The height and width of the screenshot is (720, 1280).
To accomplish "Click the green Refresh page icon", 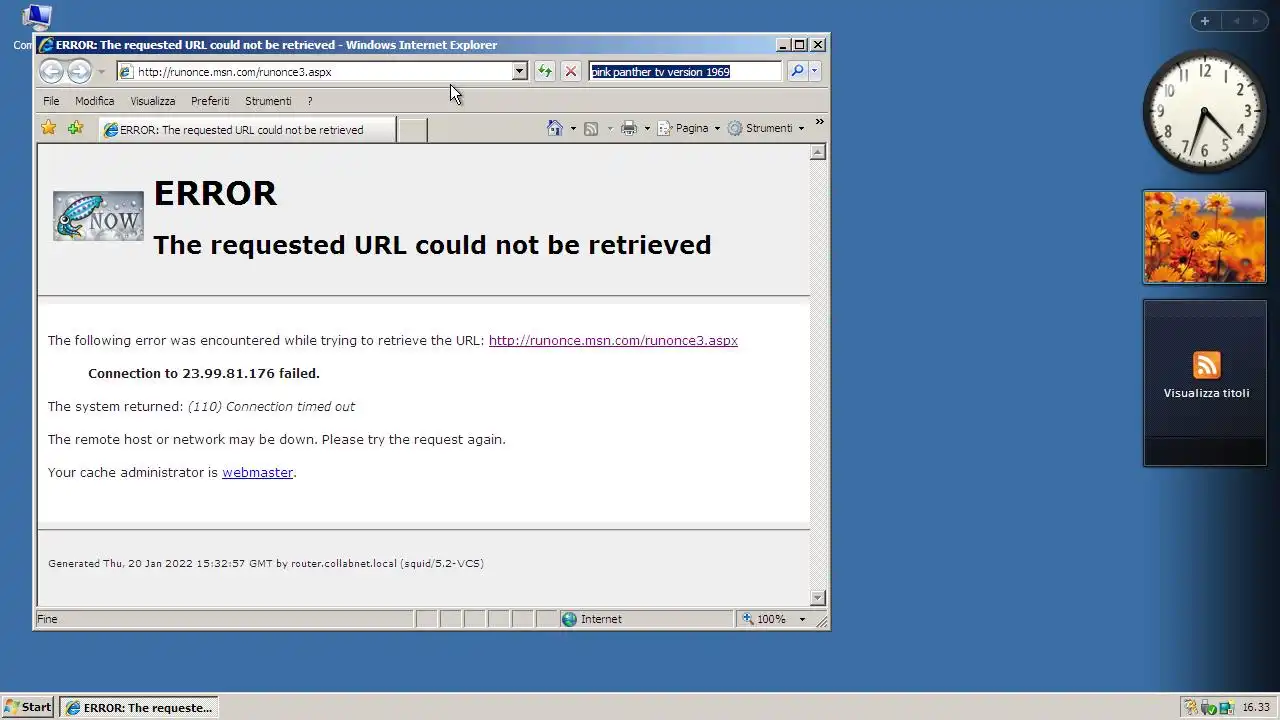I will 544,71.
